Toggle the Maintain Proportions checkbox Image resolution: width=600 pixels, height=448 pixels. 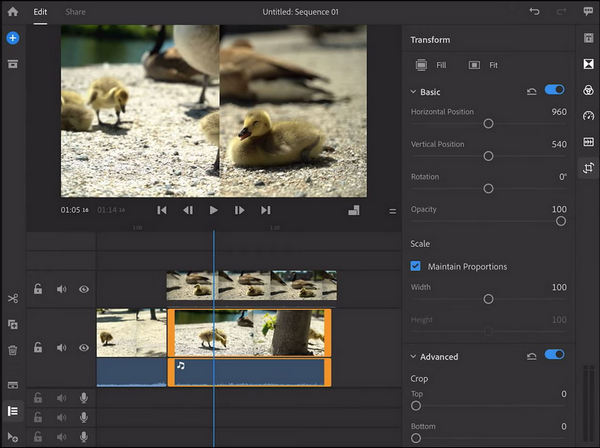tap(416, 266)
